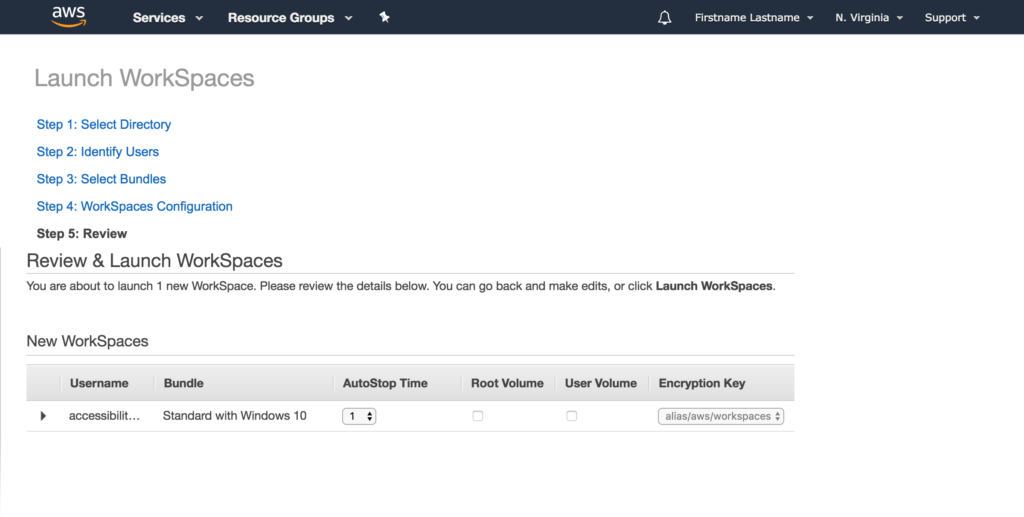The height and width of the screenshot is (517, 1024).
Task: Go back to Step 1: Select Directory
Action: point(104,124)
